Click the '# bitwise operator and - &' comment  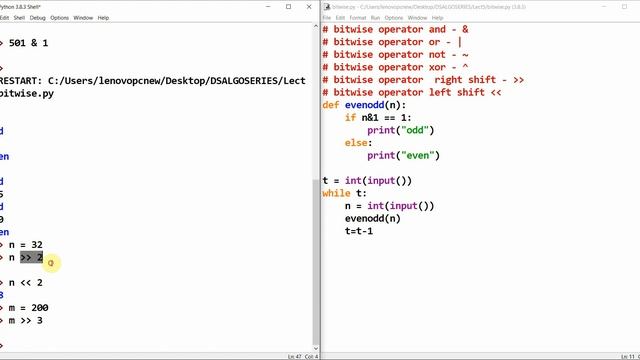396,29
